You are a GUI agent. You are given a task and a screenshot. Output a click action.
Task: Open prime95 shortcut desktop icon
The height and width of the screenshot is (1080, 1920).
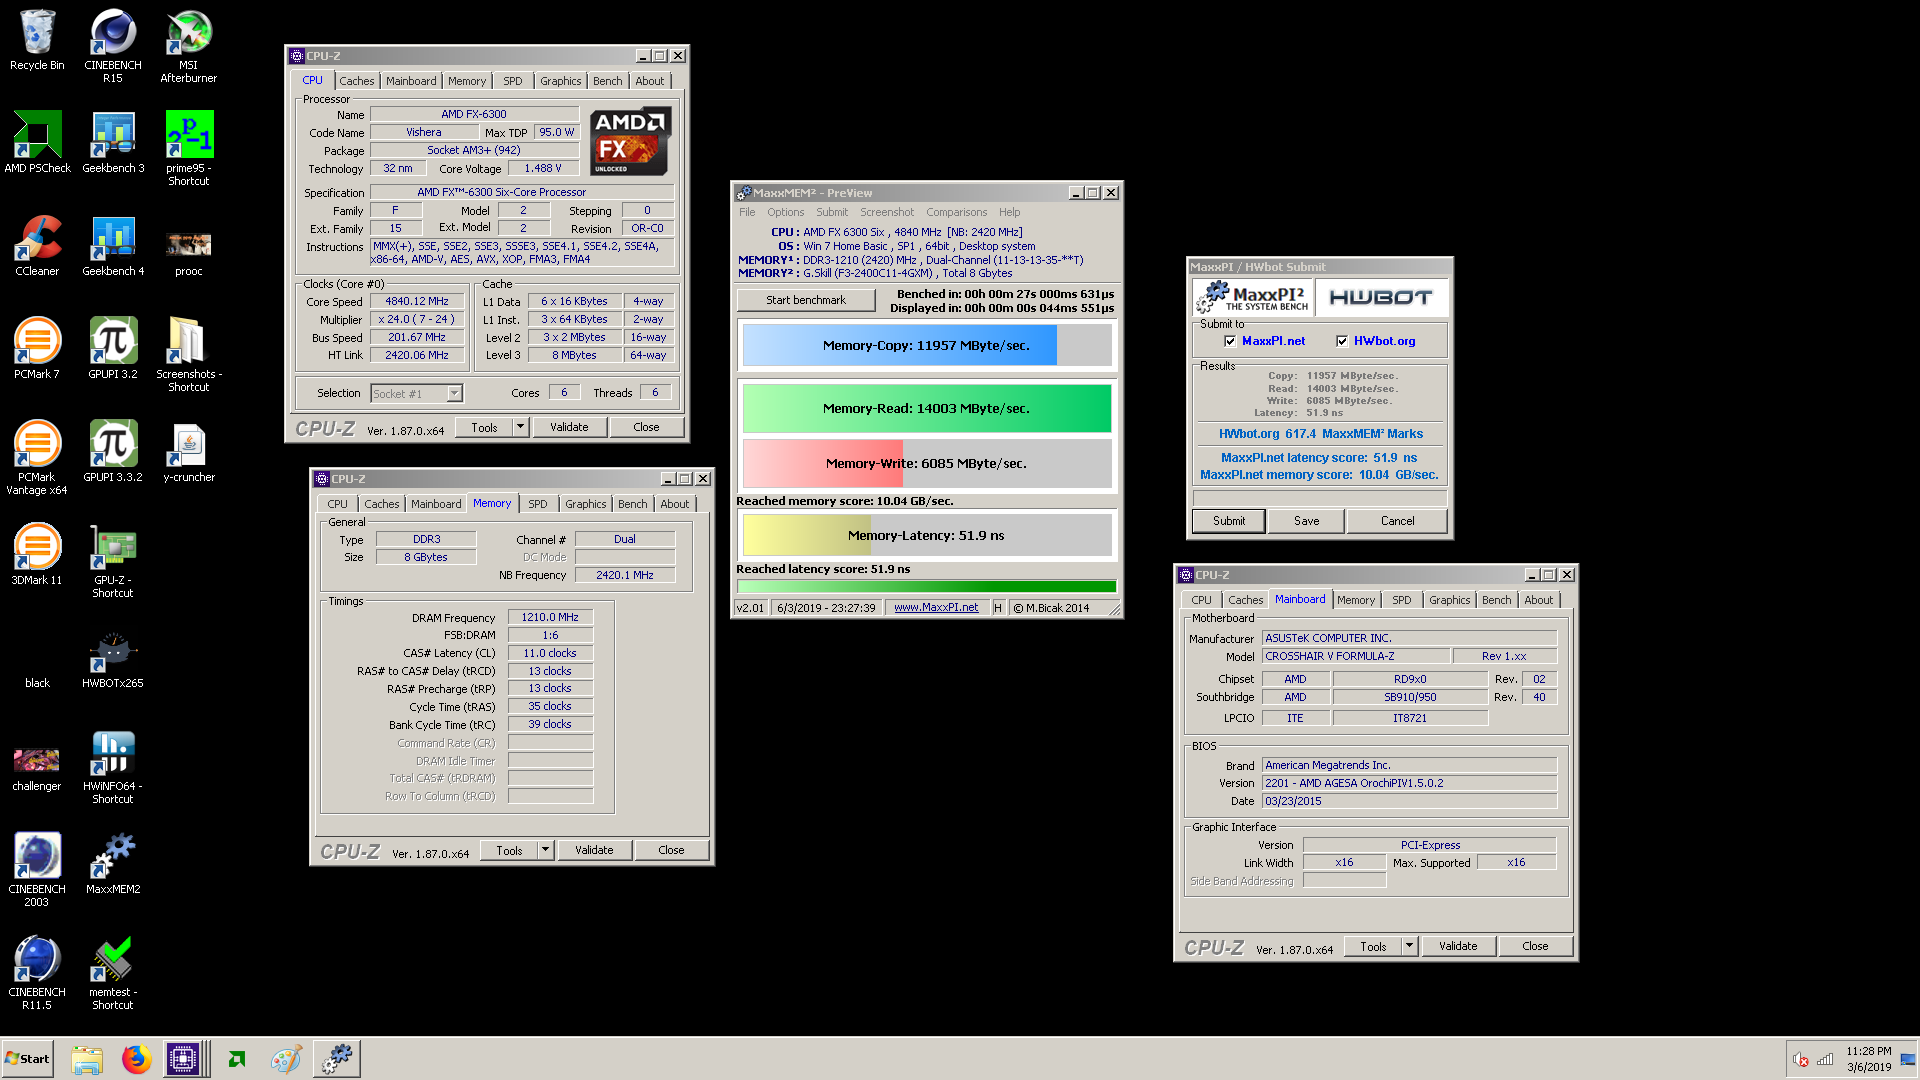coord(188,148)
